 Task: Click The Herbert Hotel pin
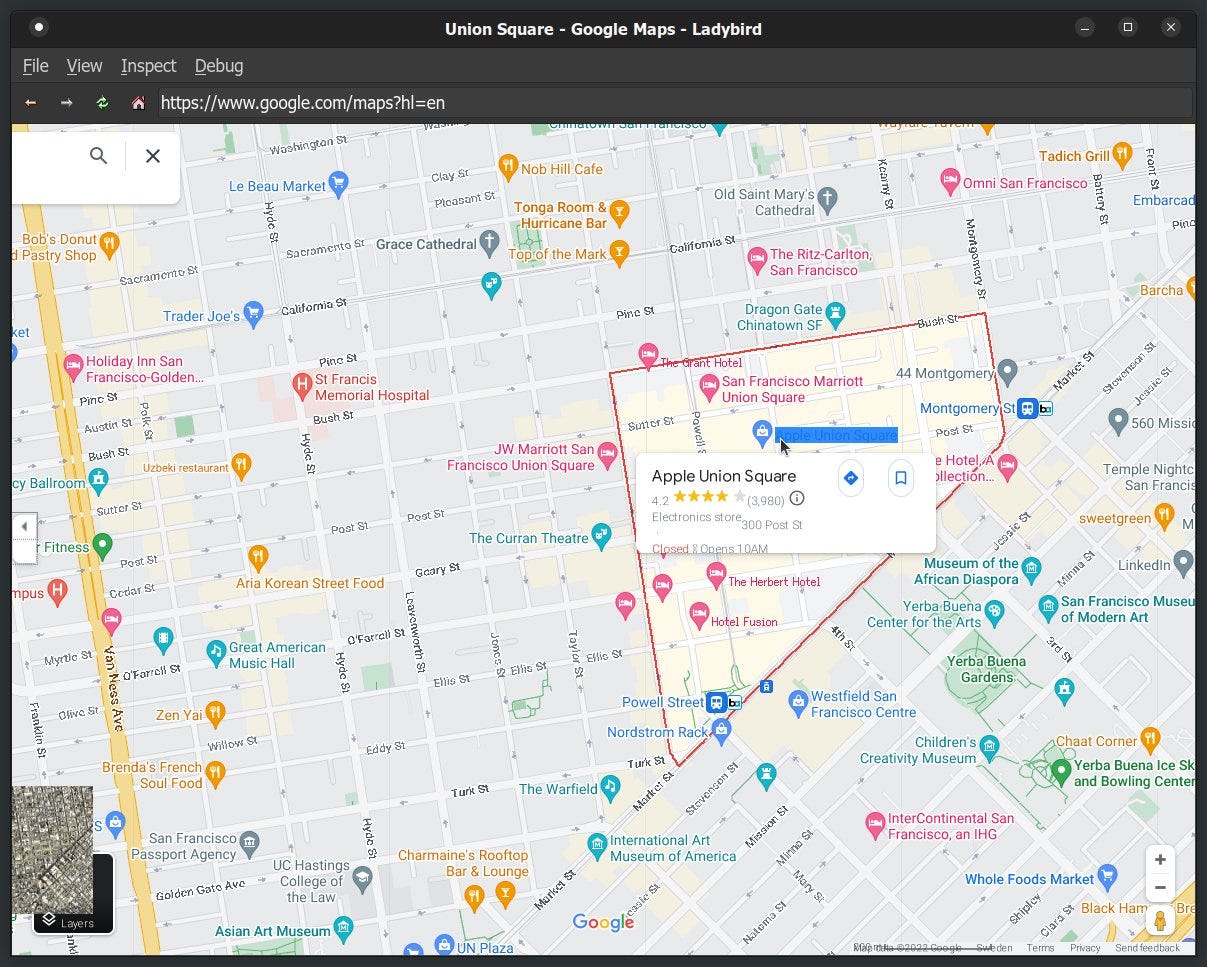(x=716, y=575)
